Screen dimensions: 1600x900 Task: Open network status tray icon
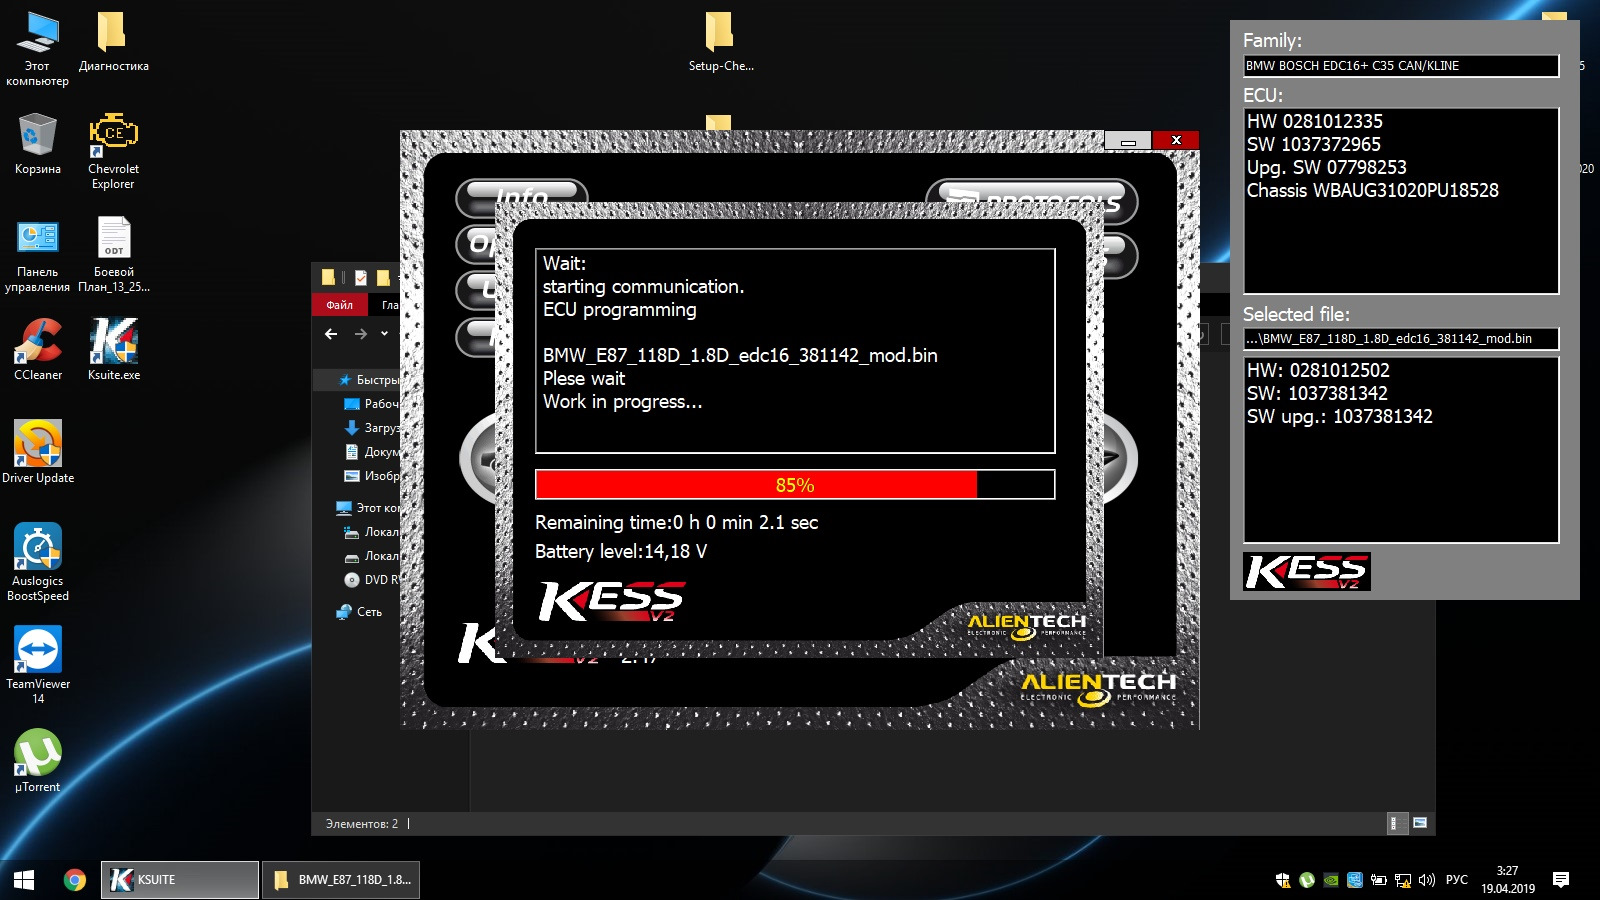pos(1403,880)
